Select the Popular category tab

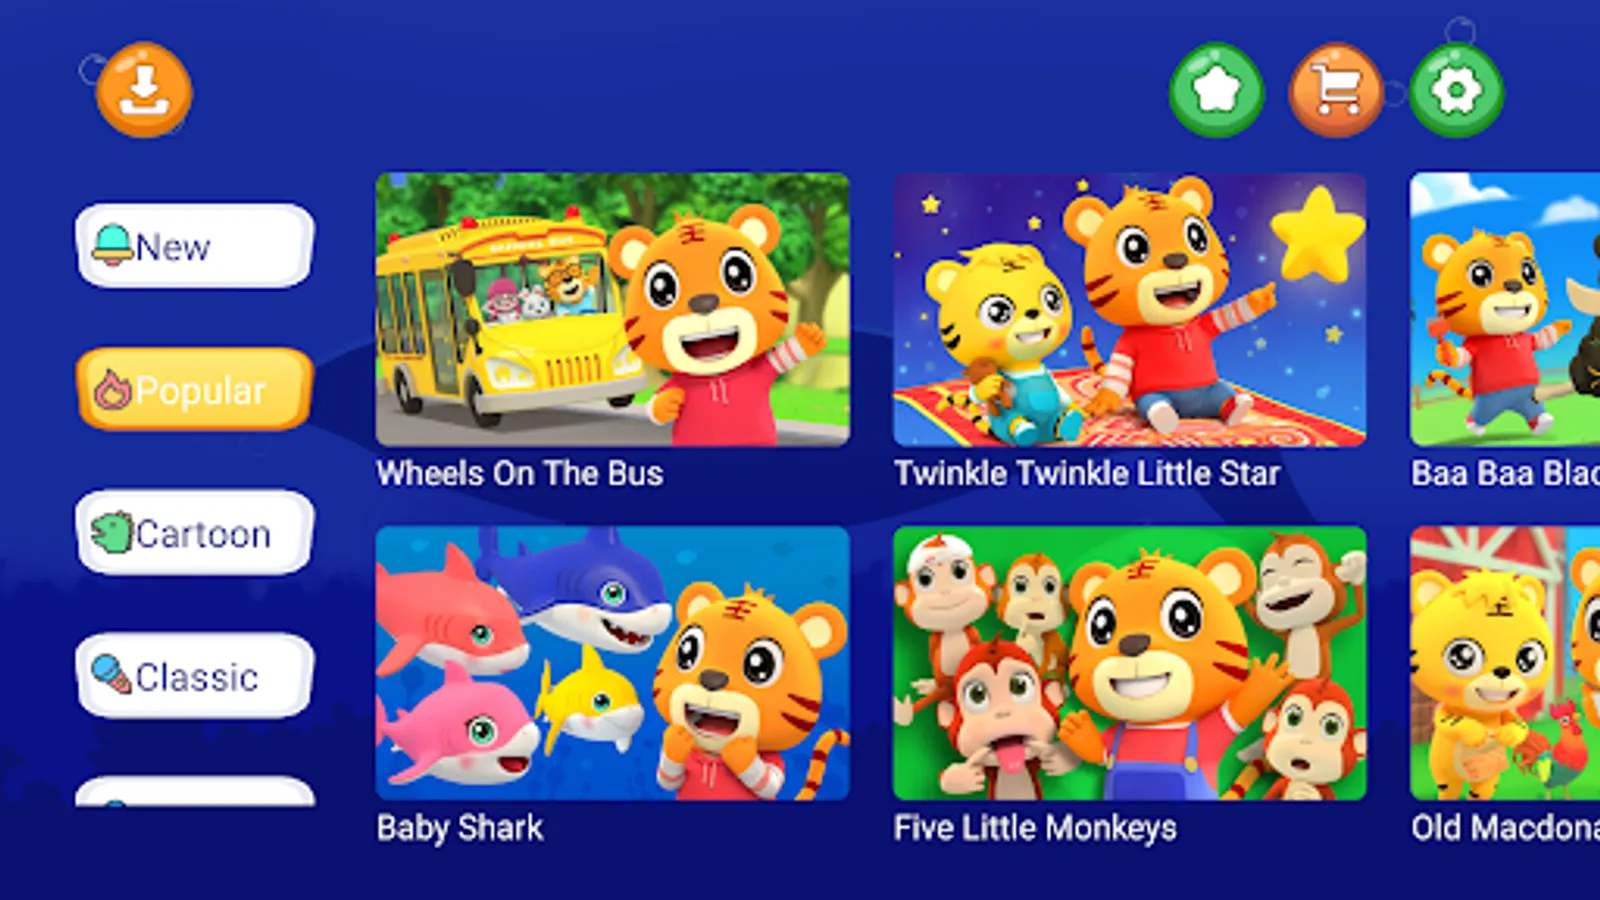[195, 389]
